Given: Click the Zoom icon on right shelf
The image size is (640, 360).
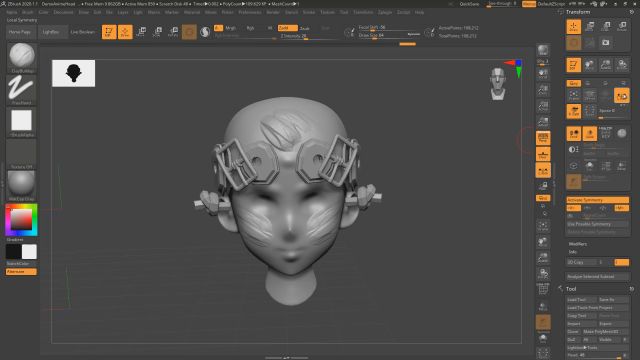Looking at the screenshot, I should click(x=543, y=90).
